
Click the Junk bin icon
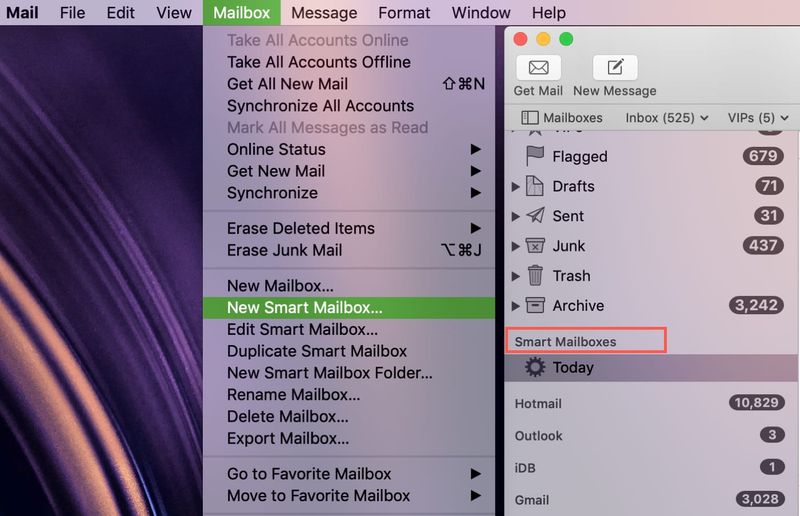tap(535, 245)
